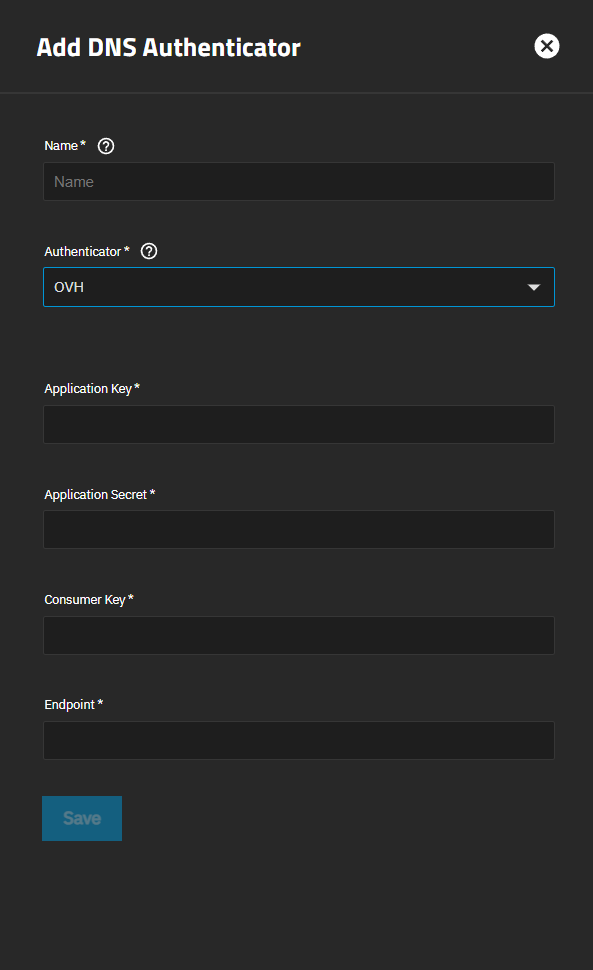Click the selected OVH value text

(69, 287)
